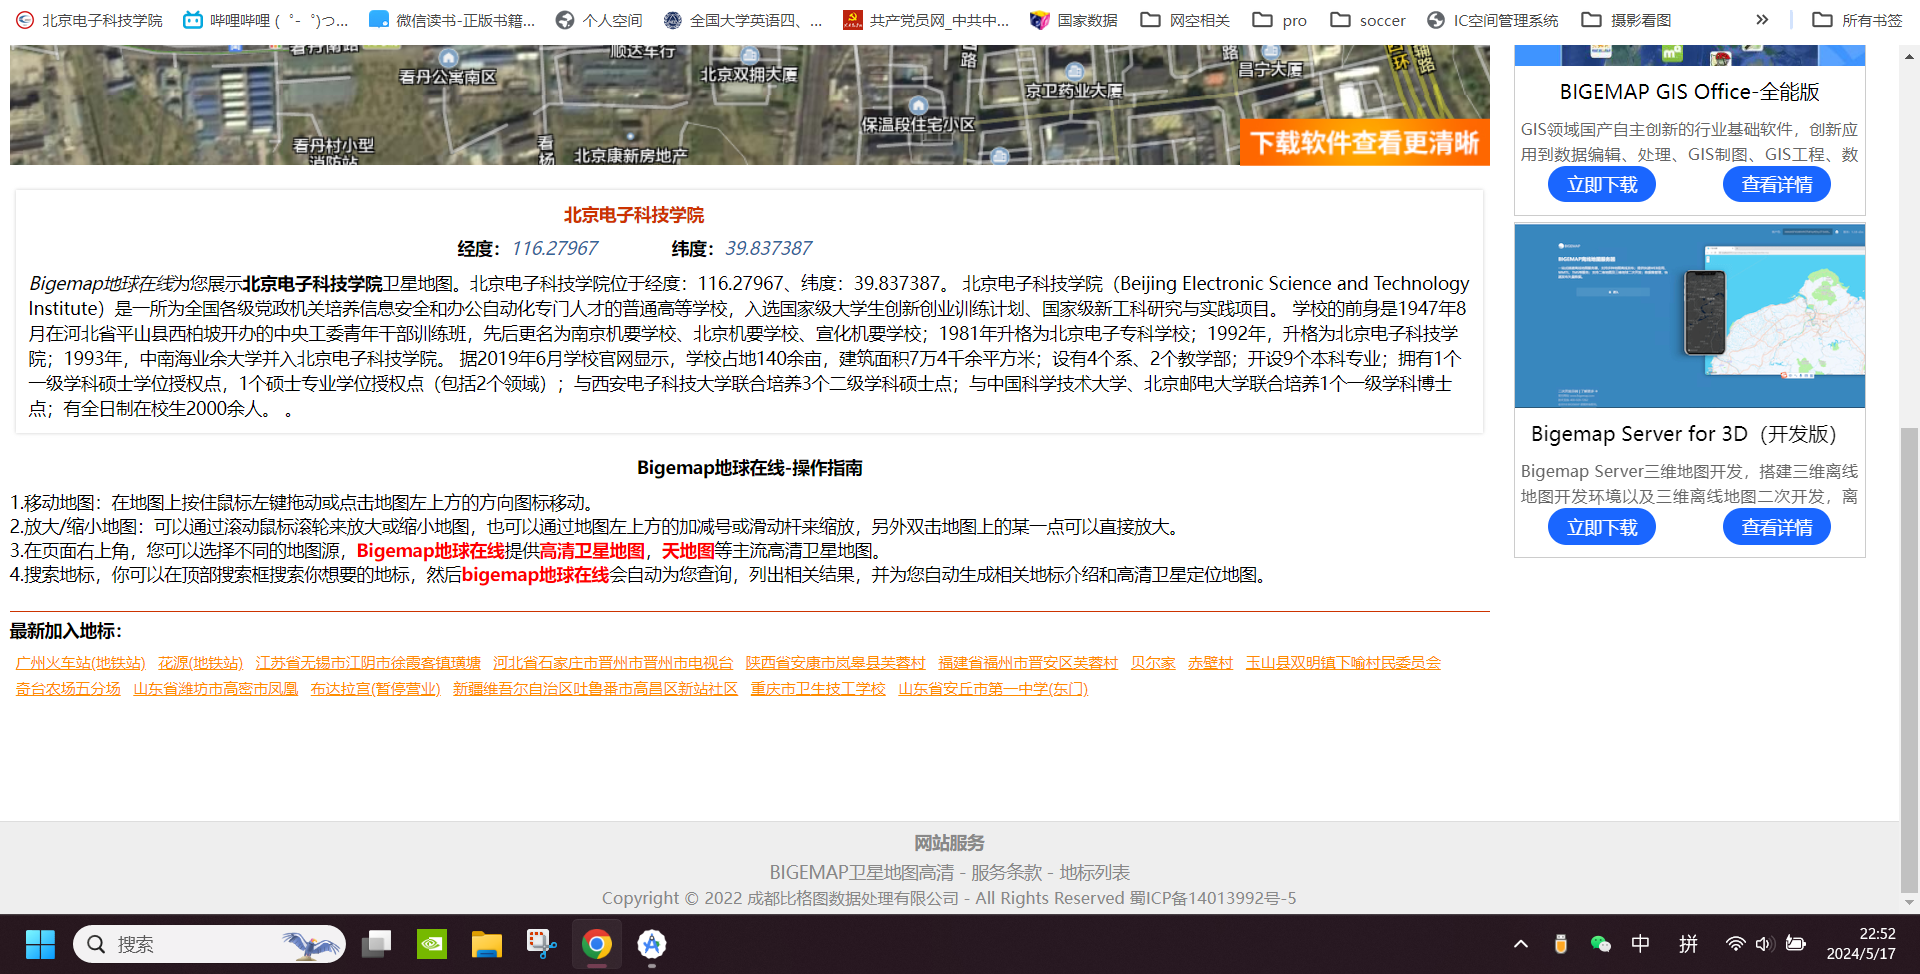
Task: Open File Explorer on the taskbar
Action: pyautogui.click(x=487, y=944)
